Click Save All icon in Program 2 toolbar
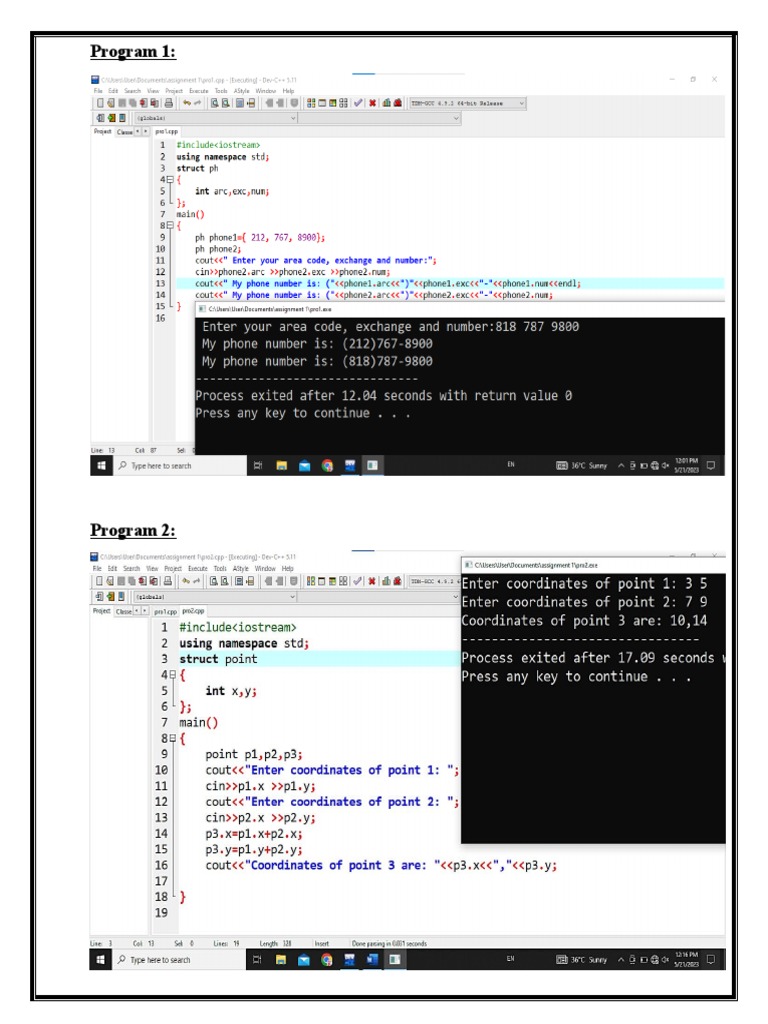 (x=131, y=581)
